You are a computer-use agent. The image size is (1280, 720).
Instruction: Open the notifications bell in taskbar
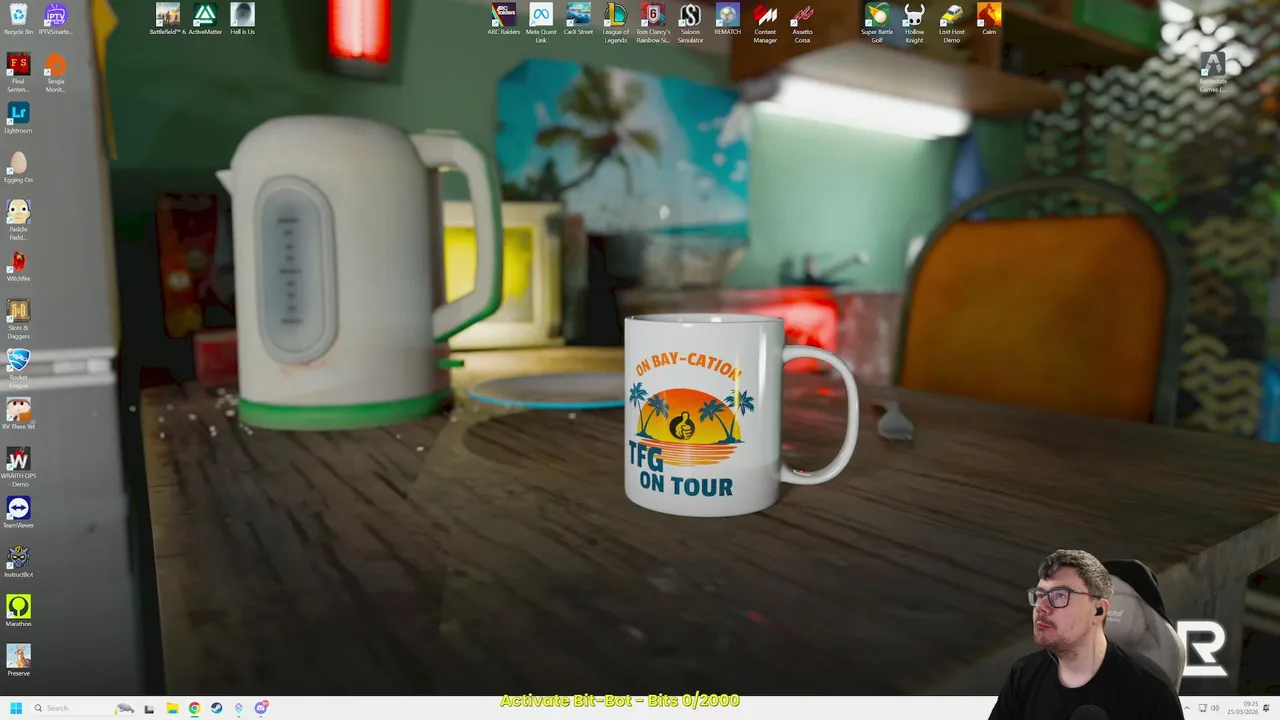pyautogui.click(x=1266, y=708)
